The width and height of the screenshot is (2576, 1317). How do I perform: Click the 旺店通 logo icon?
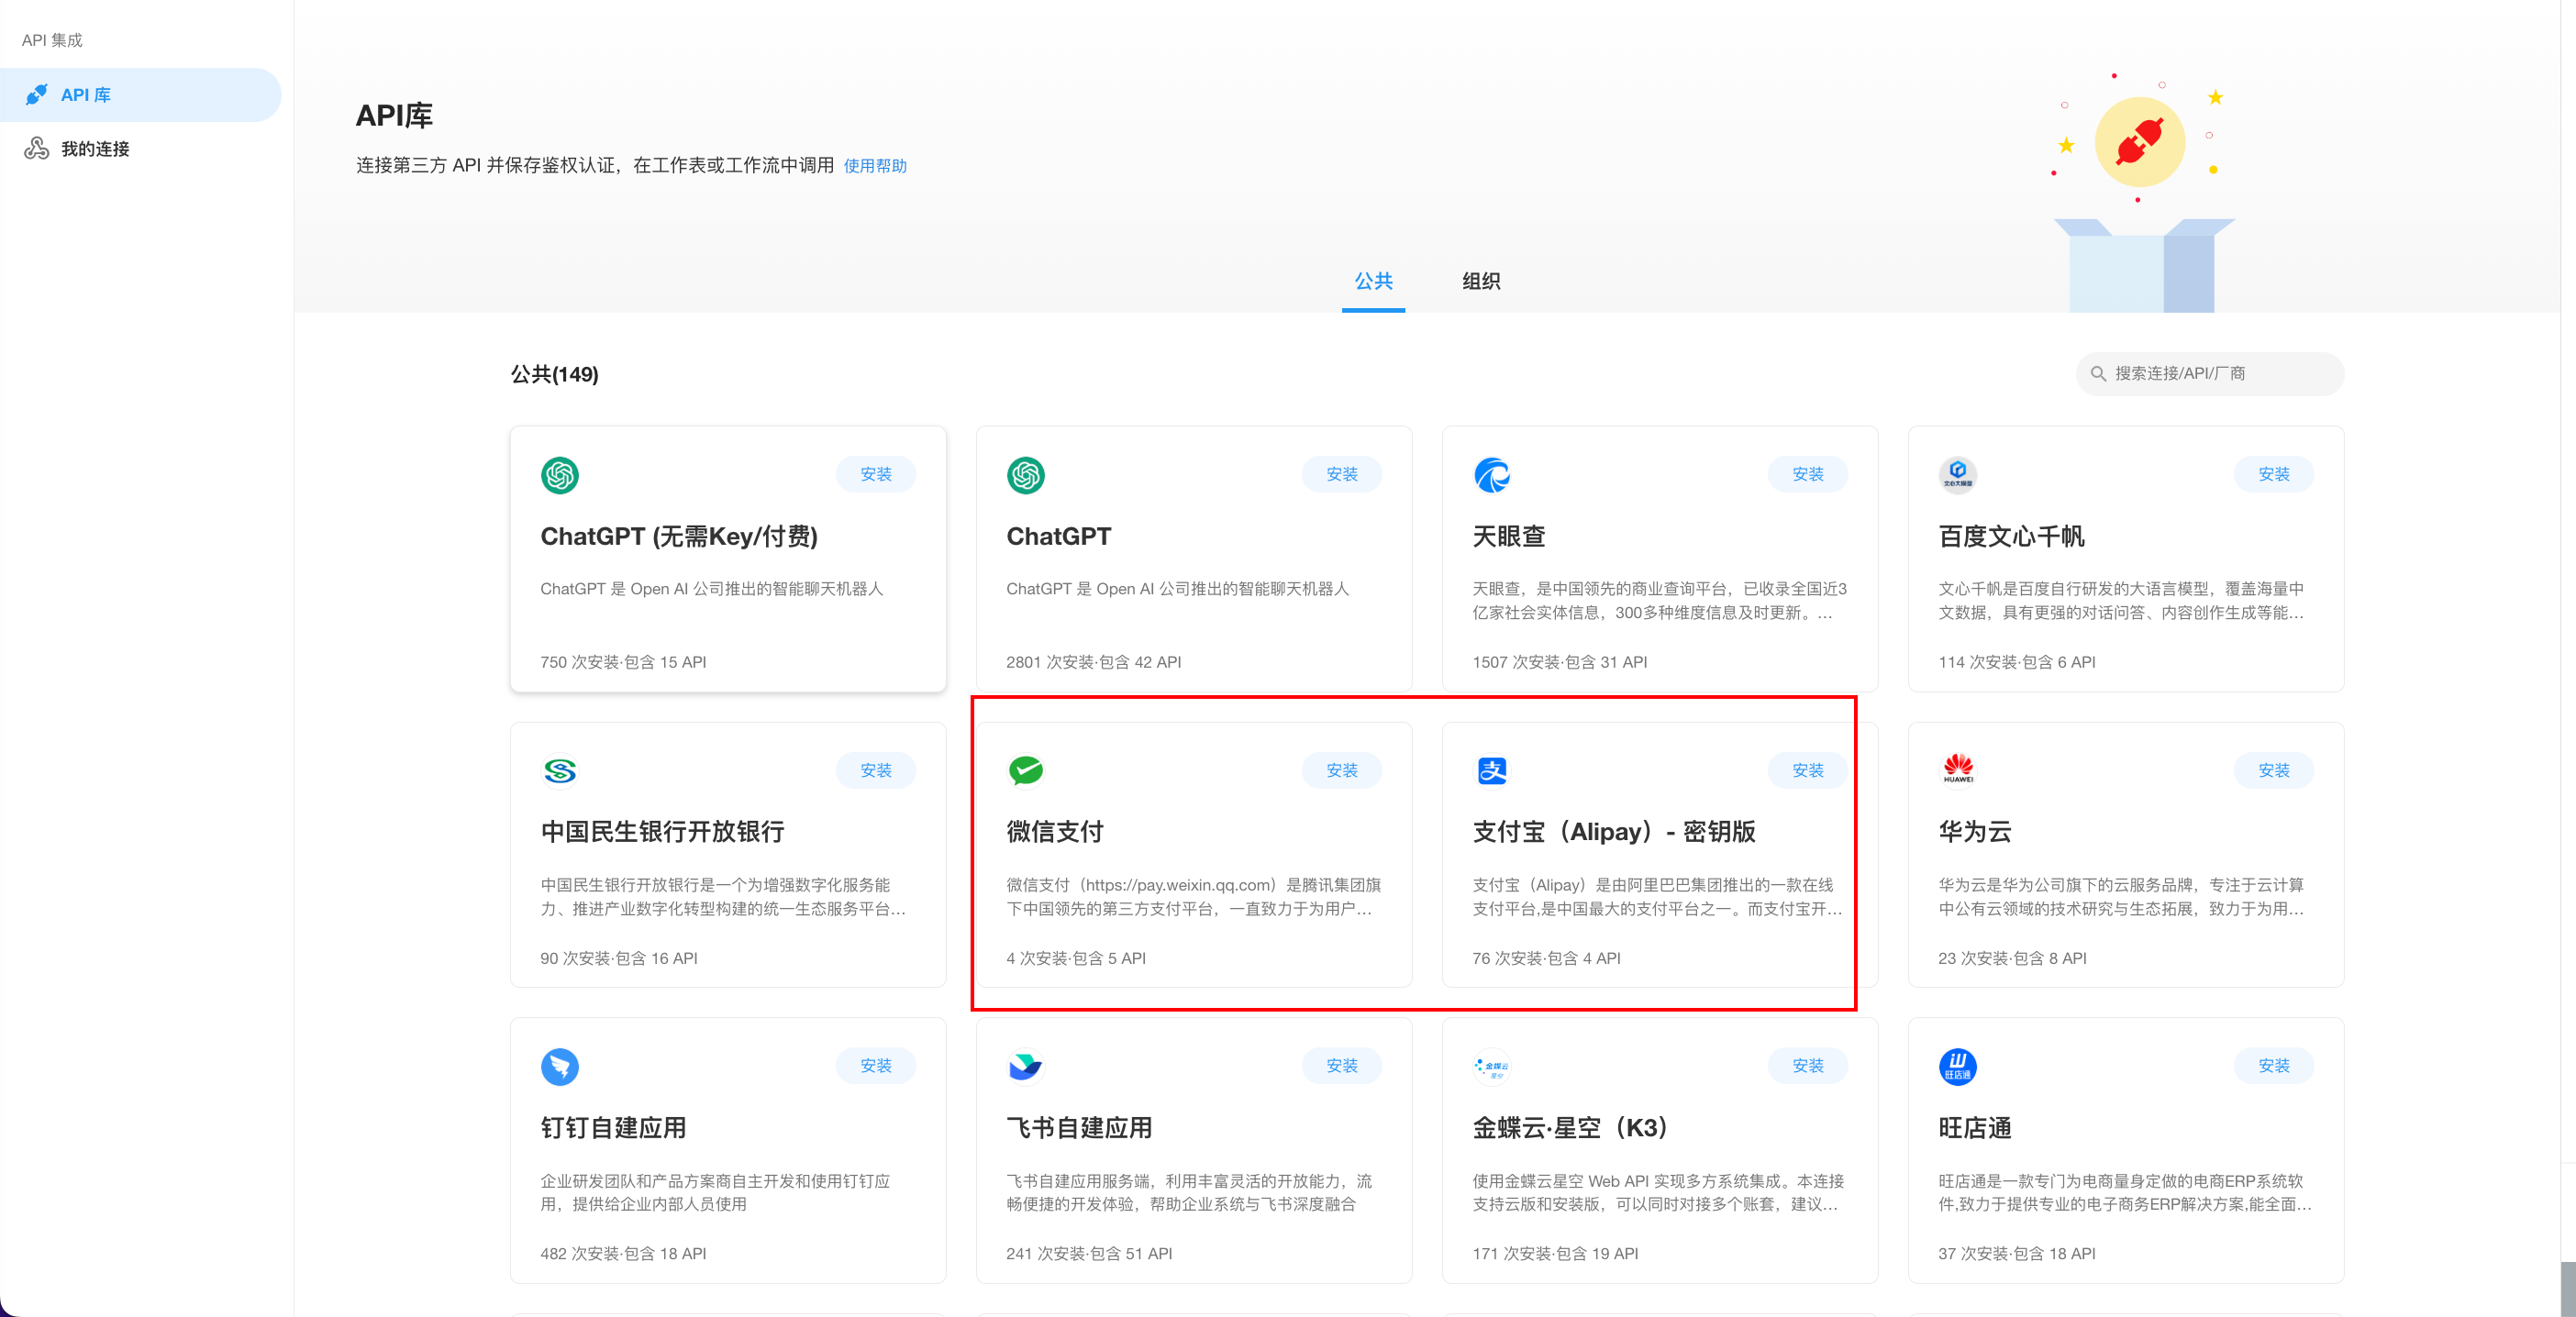(1957, 1065)
